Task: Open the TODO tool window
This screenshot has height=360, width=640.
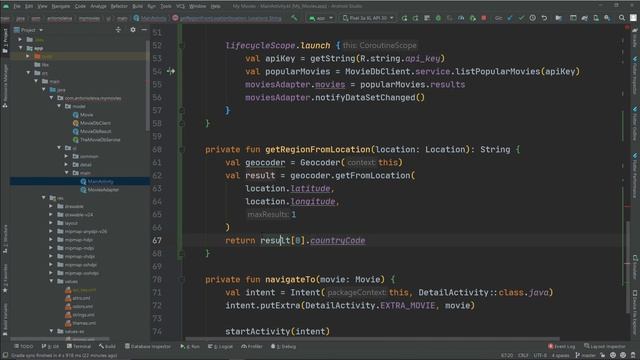Action: [x=24, y=346]
